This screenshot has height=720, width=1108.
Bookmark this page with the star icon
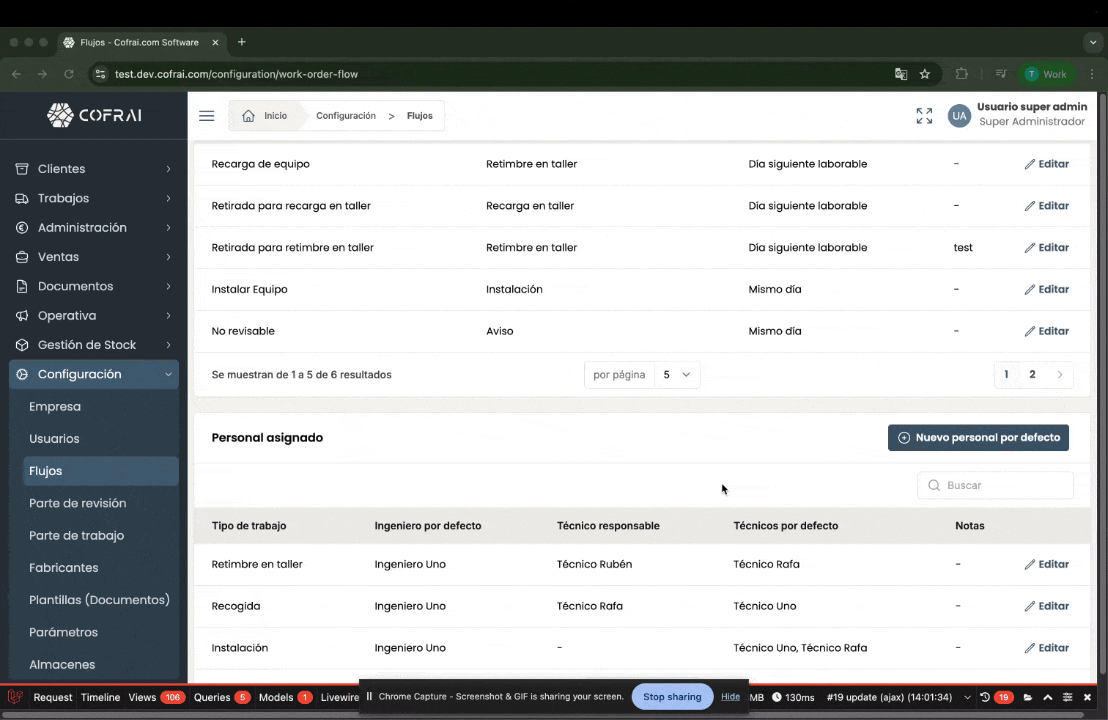click(x=925, y=74)
